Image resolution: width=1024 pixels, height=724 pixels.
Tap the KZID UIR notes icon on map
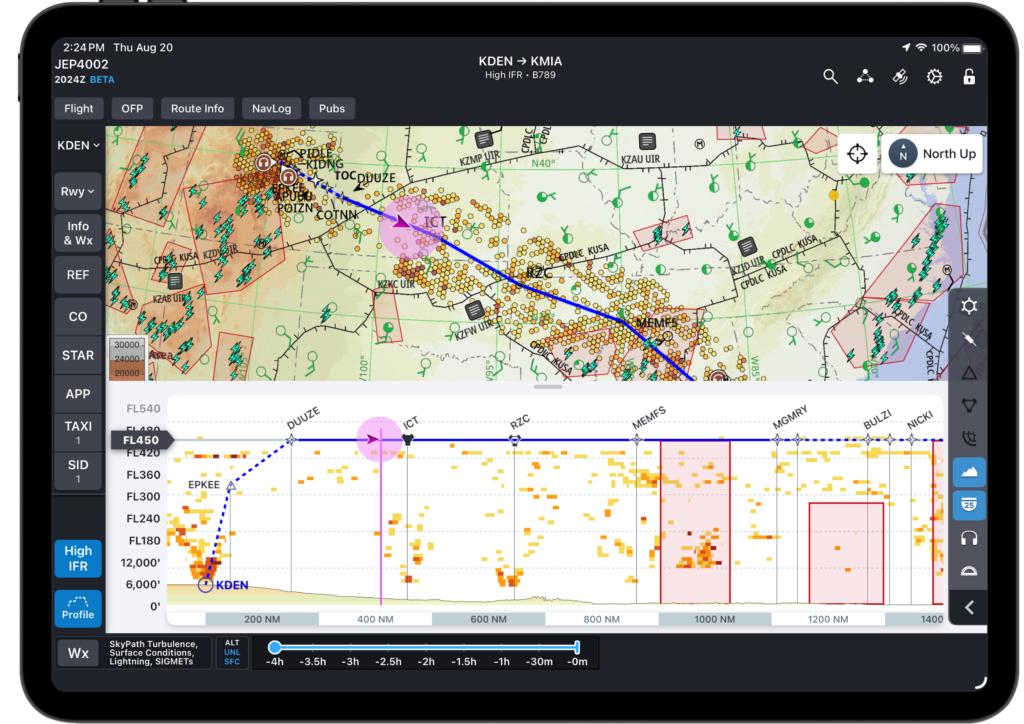(748, 247)
